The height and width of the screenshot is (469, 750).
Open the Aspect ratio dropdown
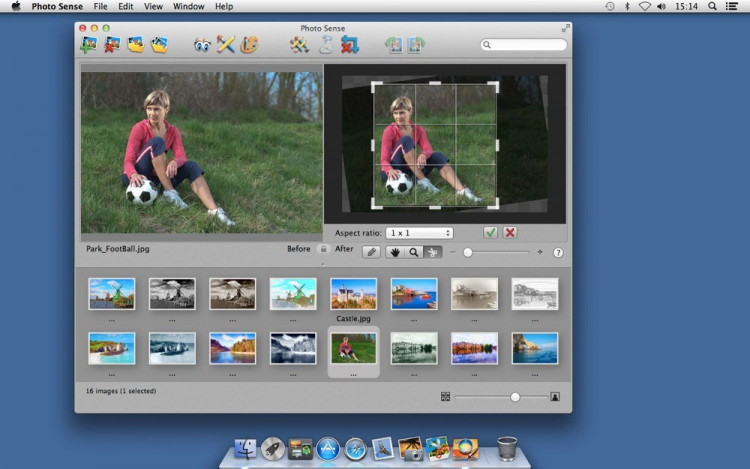coord(420,232)
